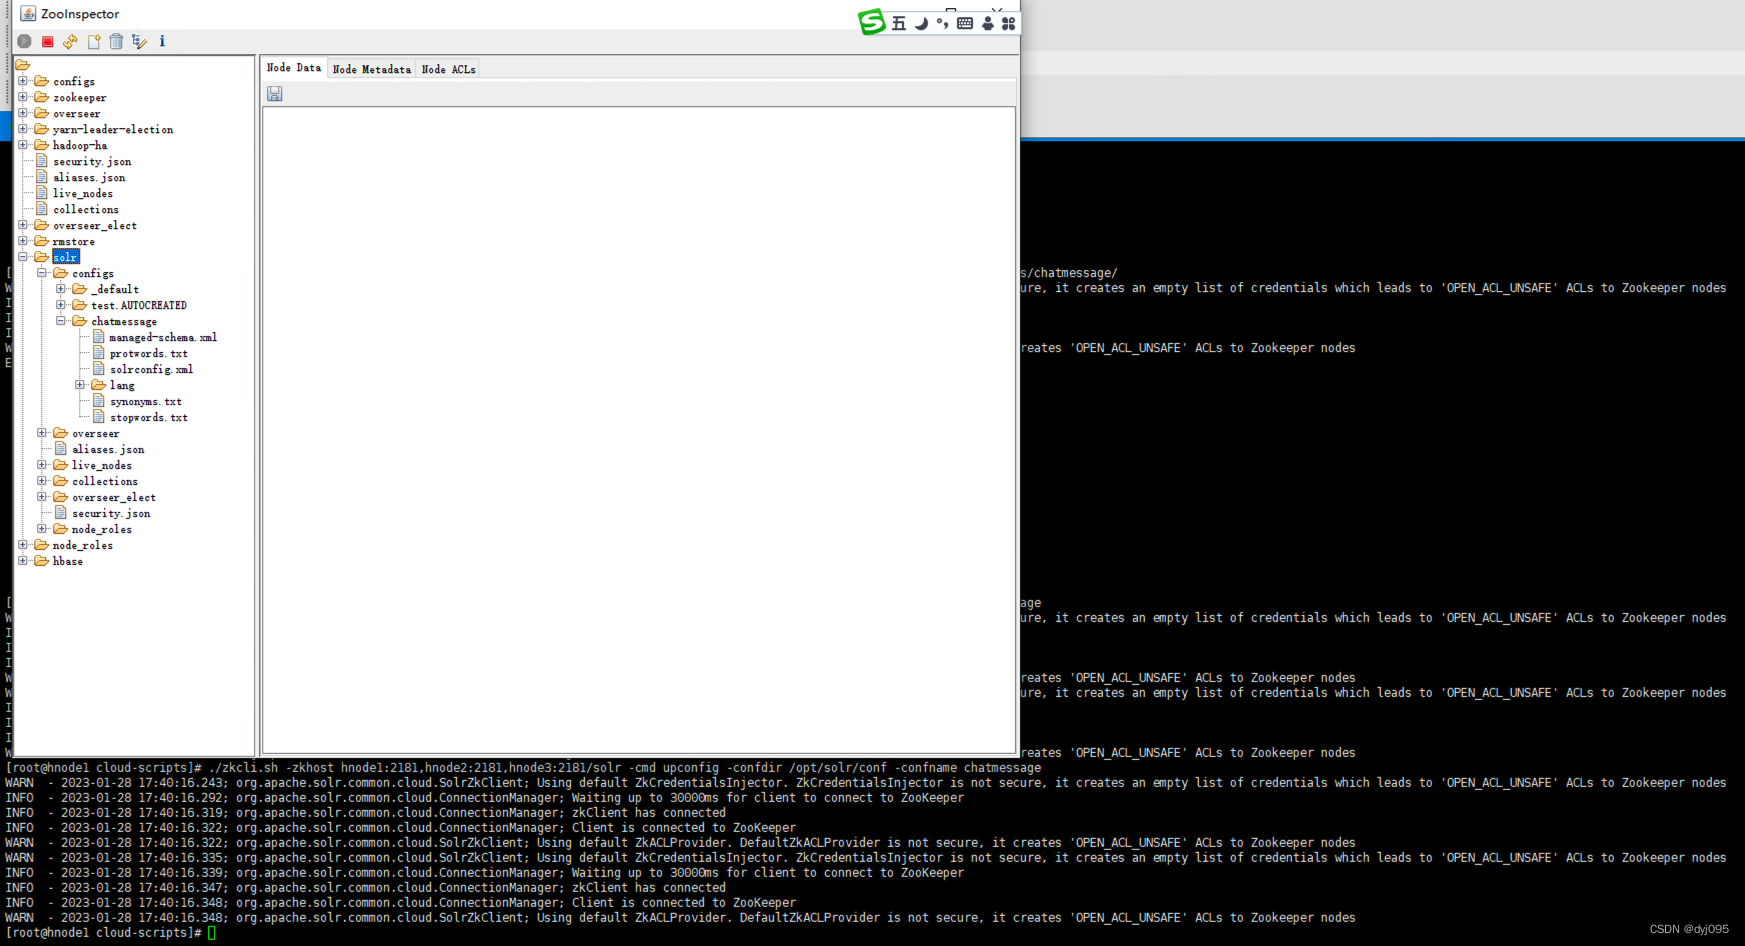Expand the lang folder node

click(80, 385)
